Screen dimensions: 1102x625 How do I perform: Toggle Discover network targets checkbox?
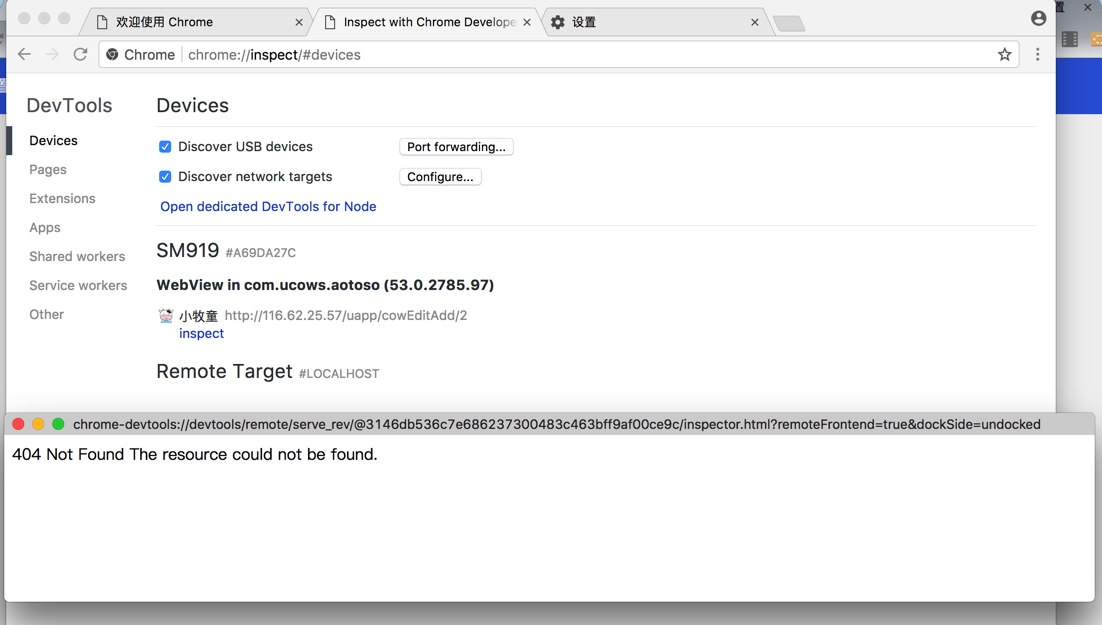tap(165, 177)
